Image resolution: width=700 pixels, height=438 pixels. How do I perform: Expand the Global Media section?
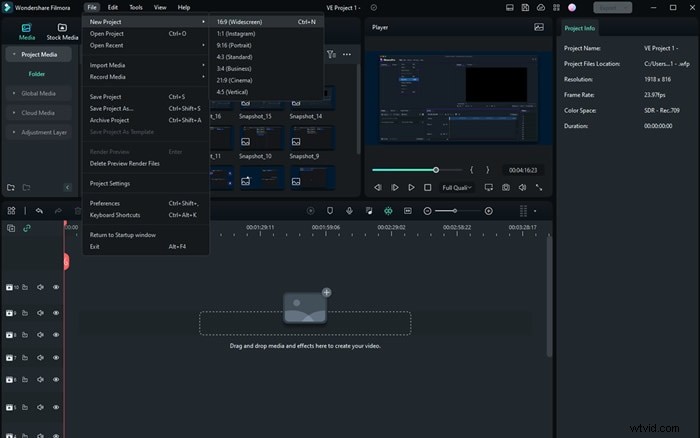[36, 93]
